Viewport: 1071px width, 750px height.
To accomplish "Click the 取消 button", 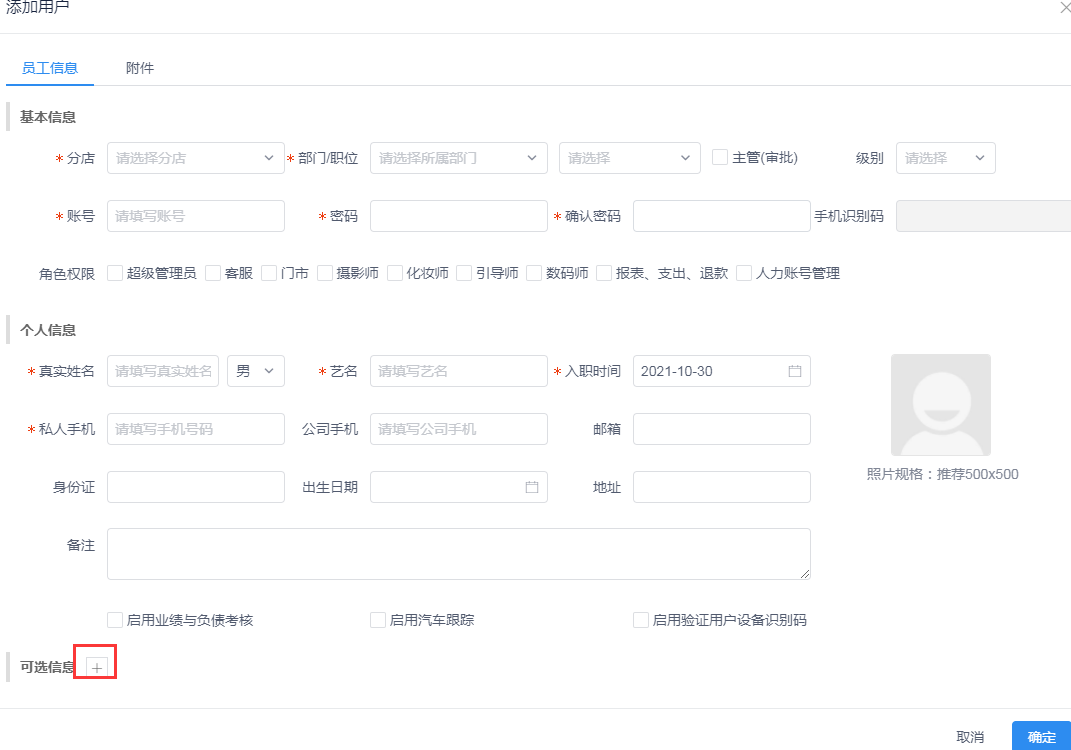I will click(x=969, y=736).
